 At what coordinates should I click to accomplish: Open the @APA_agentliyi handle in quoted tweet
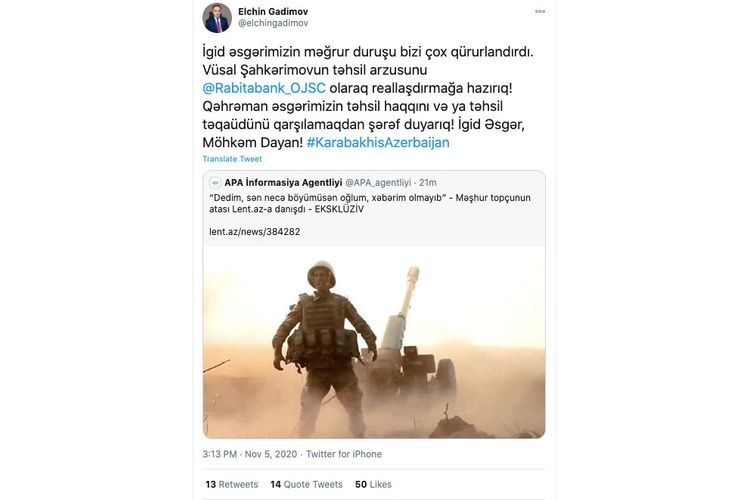point(378,182)
